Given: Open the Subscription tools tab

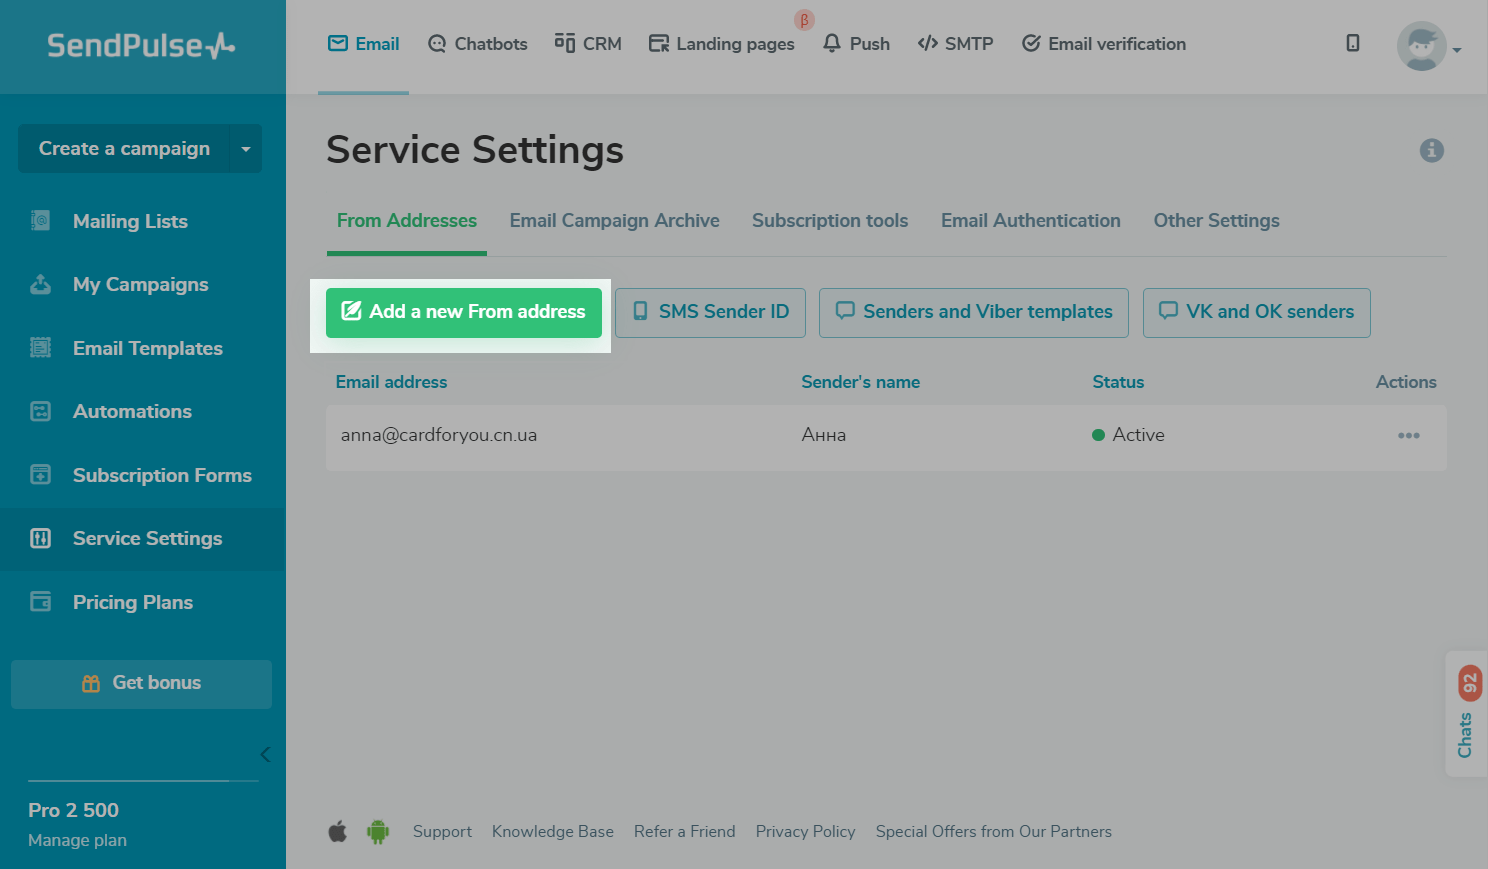Looking at the screenshot, I should 829,221.
